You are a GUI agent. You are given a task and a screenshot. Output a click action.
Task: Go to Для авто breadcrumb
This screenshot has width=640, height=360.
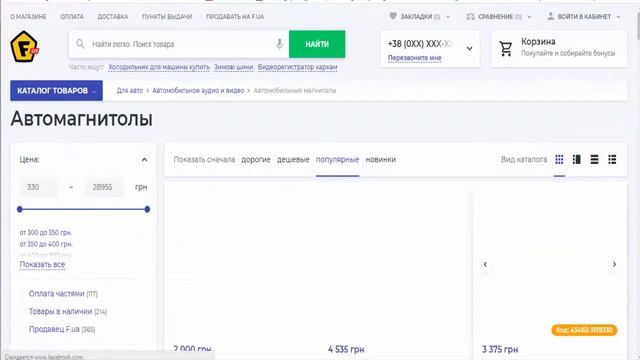[x=130, y=91]
